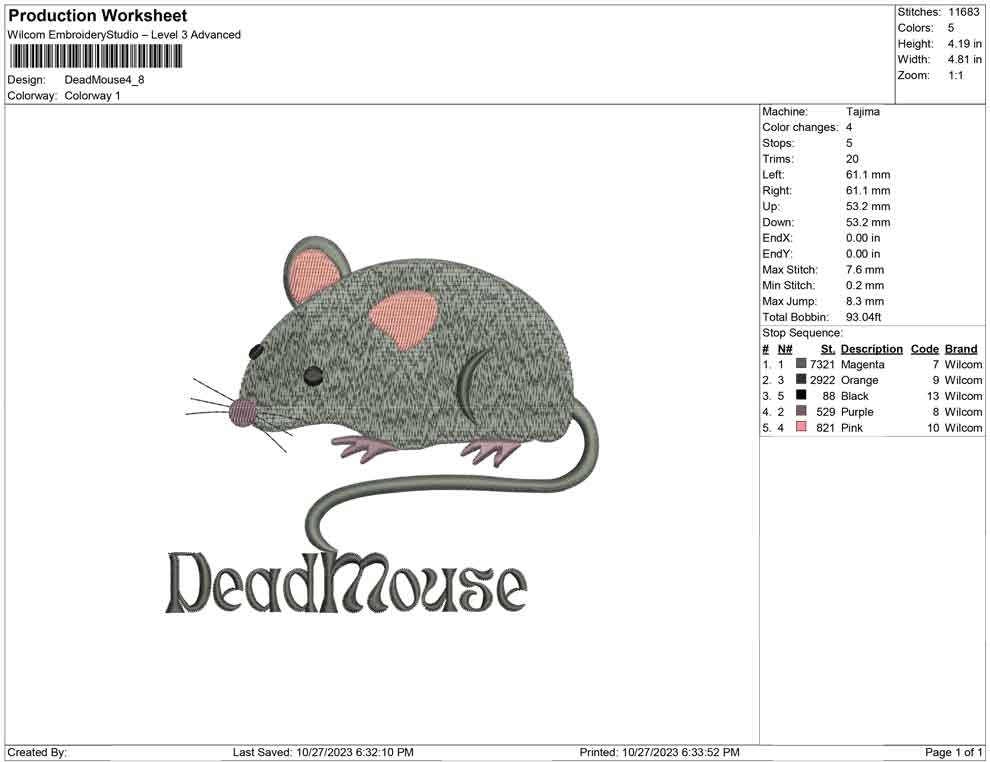
Task: Click the Black thread color swatch
Action: [801, 395]
